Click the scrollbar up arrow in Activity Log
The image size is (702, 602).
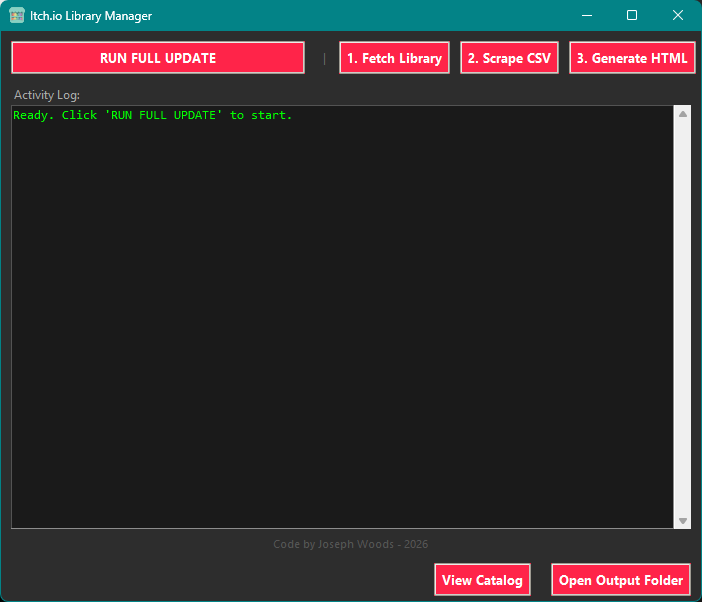(x=683, y=114)
